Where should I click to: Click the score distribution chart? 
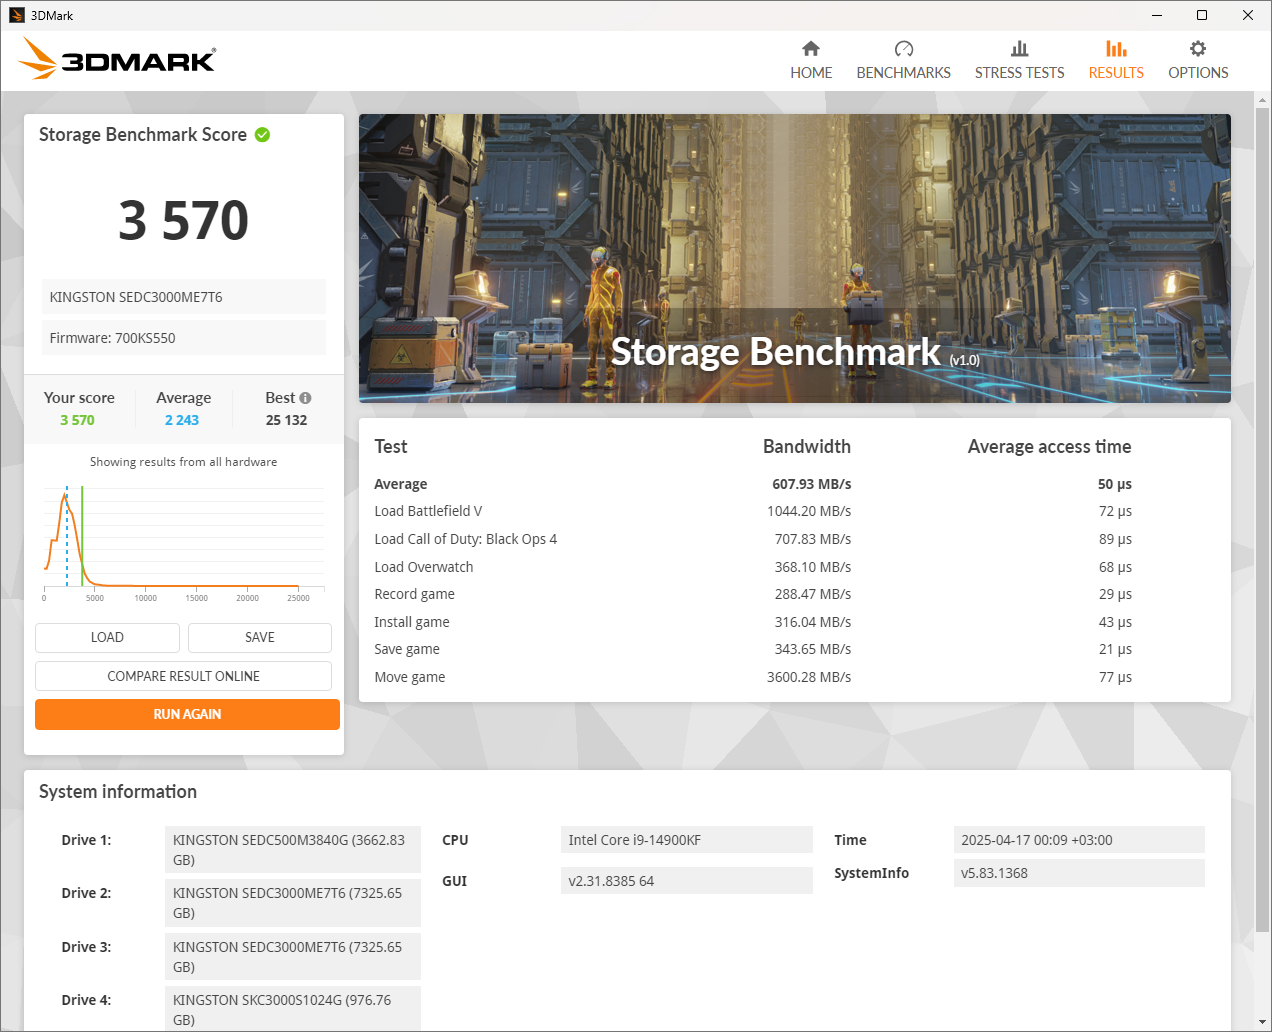click(x=183, y=542)
